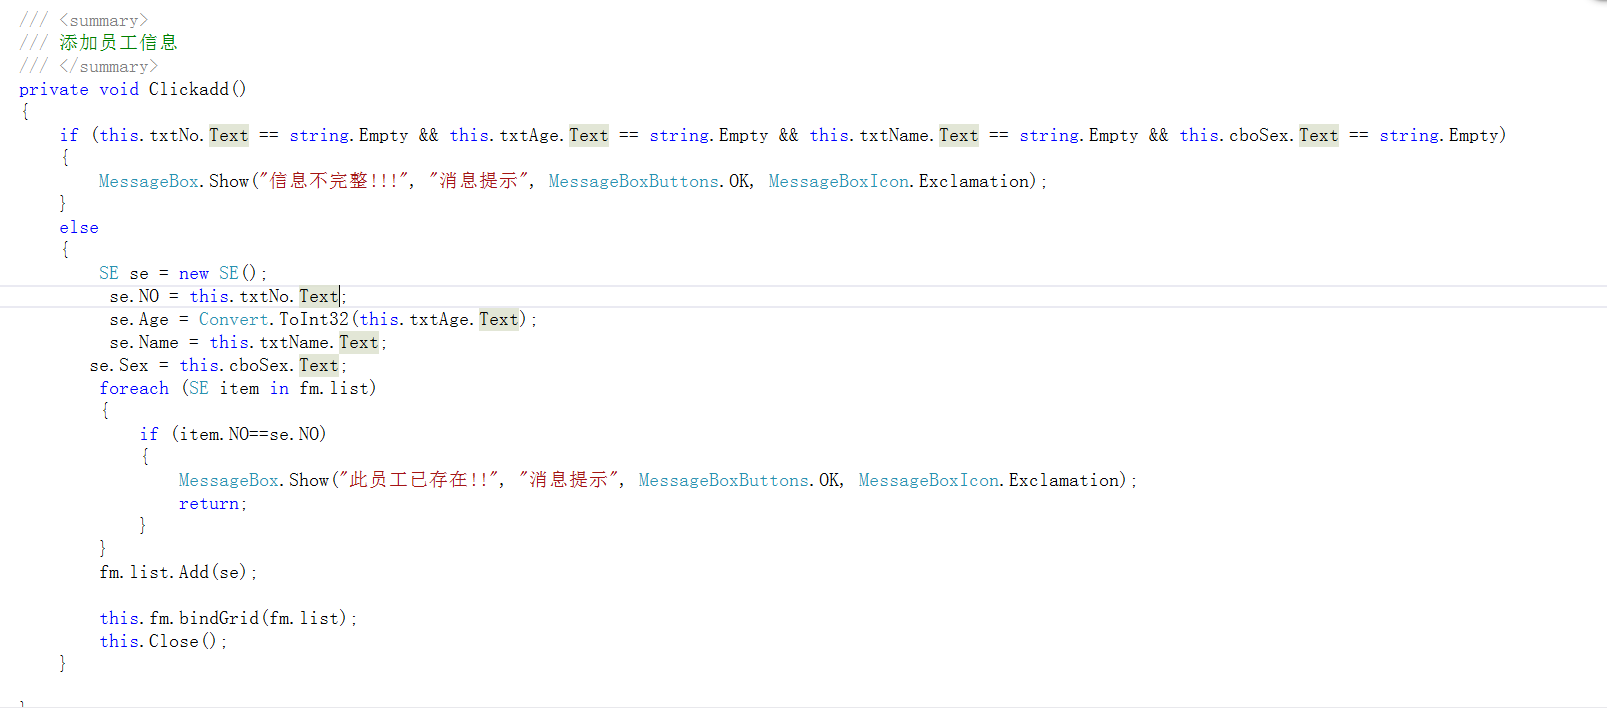The image size is (1607, 708).
Task: Place cursor on closing </summary> comment tag
Action: 108,66
